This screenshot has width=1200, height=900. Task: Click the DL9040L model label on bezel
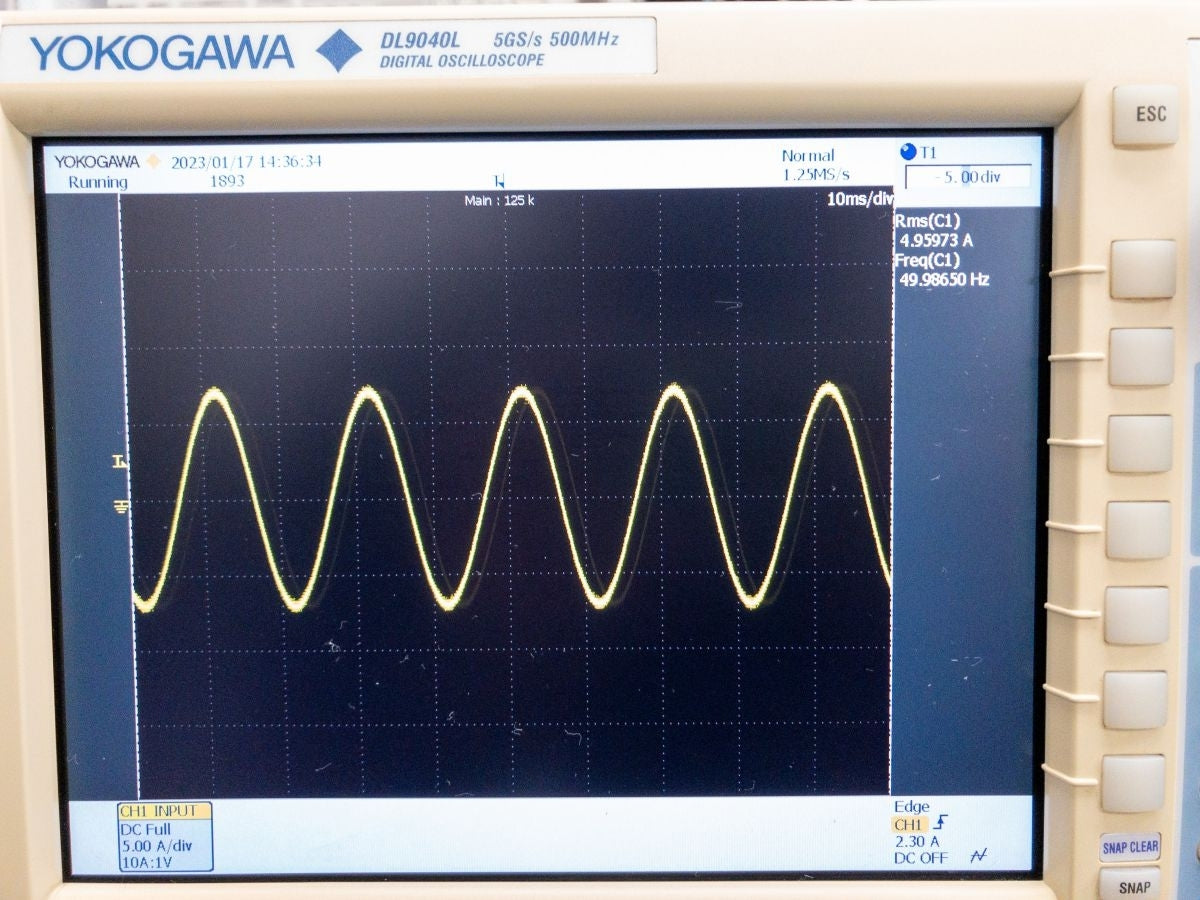click(419, 42)
